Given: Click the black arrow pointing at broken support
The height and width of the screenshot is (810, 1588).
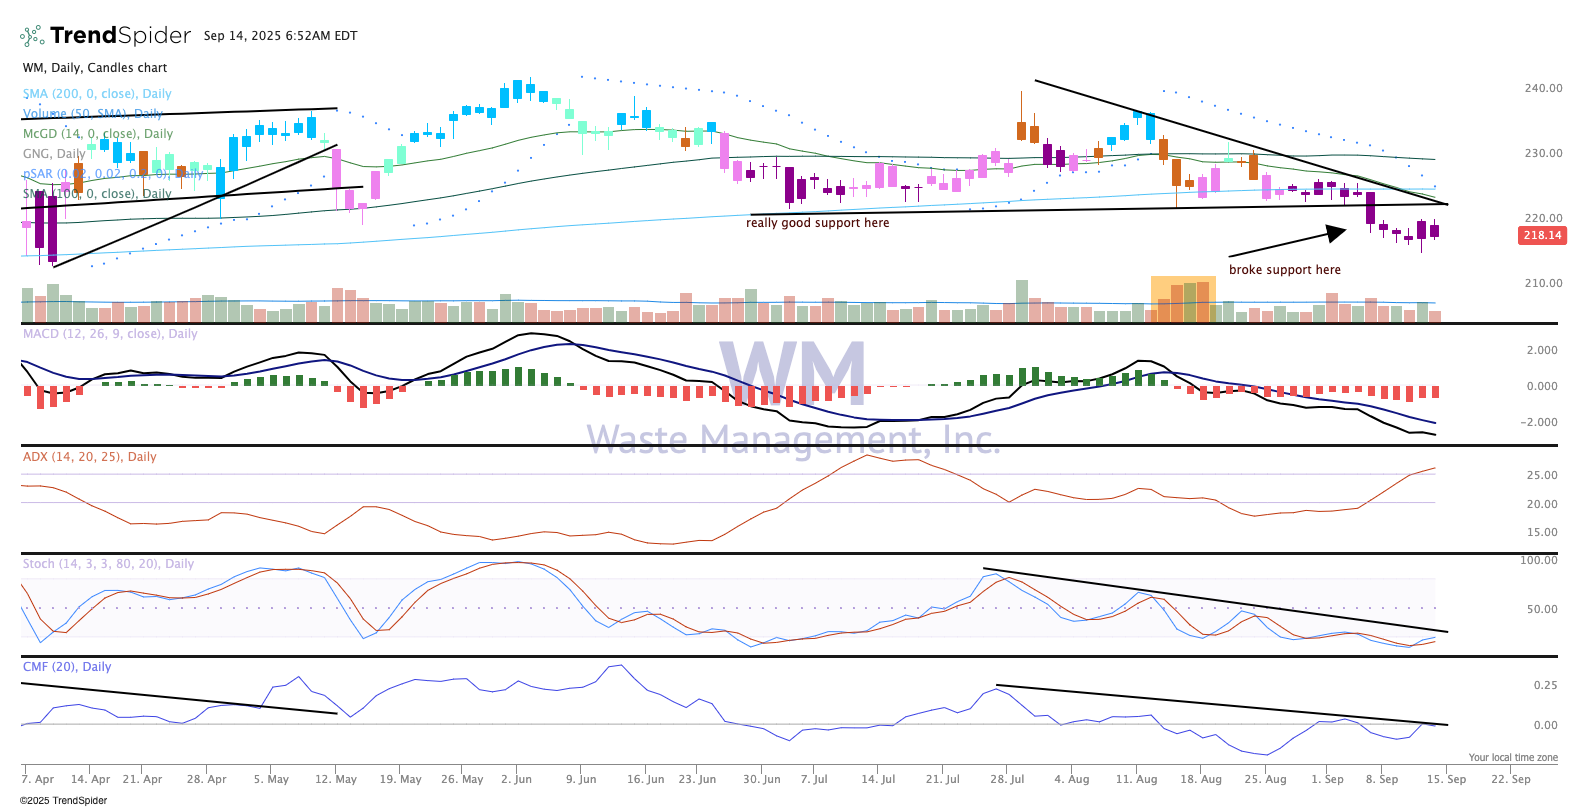Looking at the screenshot, I should [1288, 243].
